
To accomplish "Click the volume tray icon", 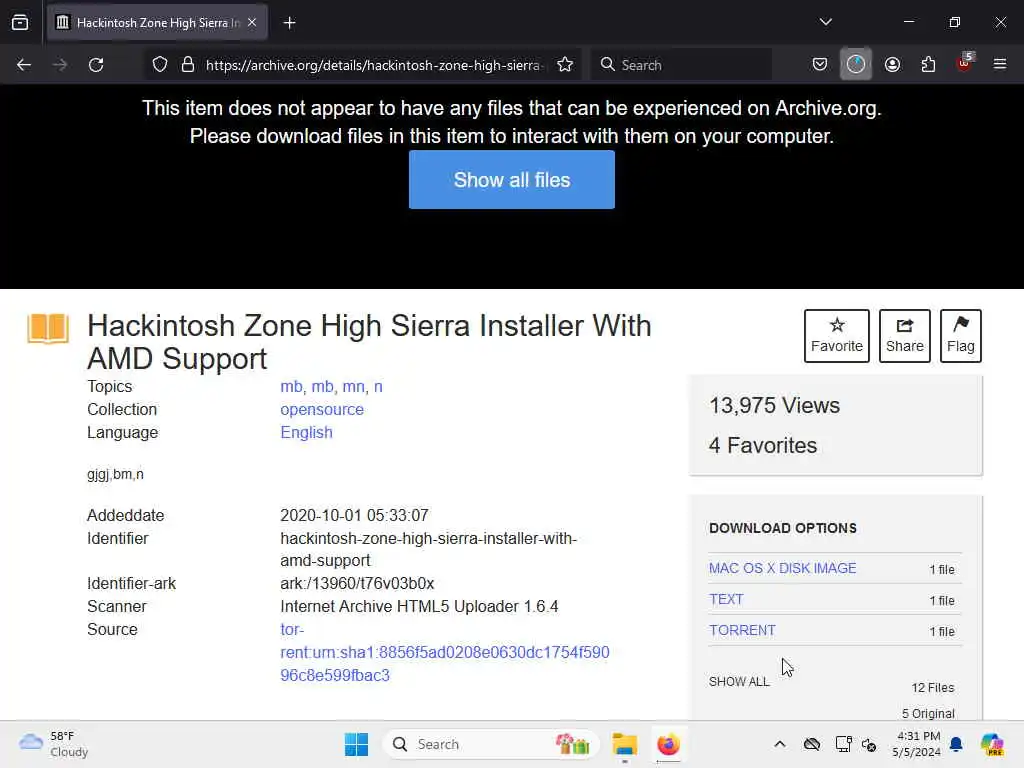I will (x=869, y=744).
